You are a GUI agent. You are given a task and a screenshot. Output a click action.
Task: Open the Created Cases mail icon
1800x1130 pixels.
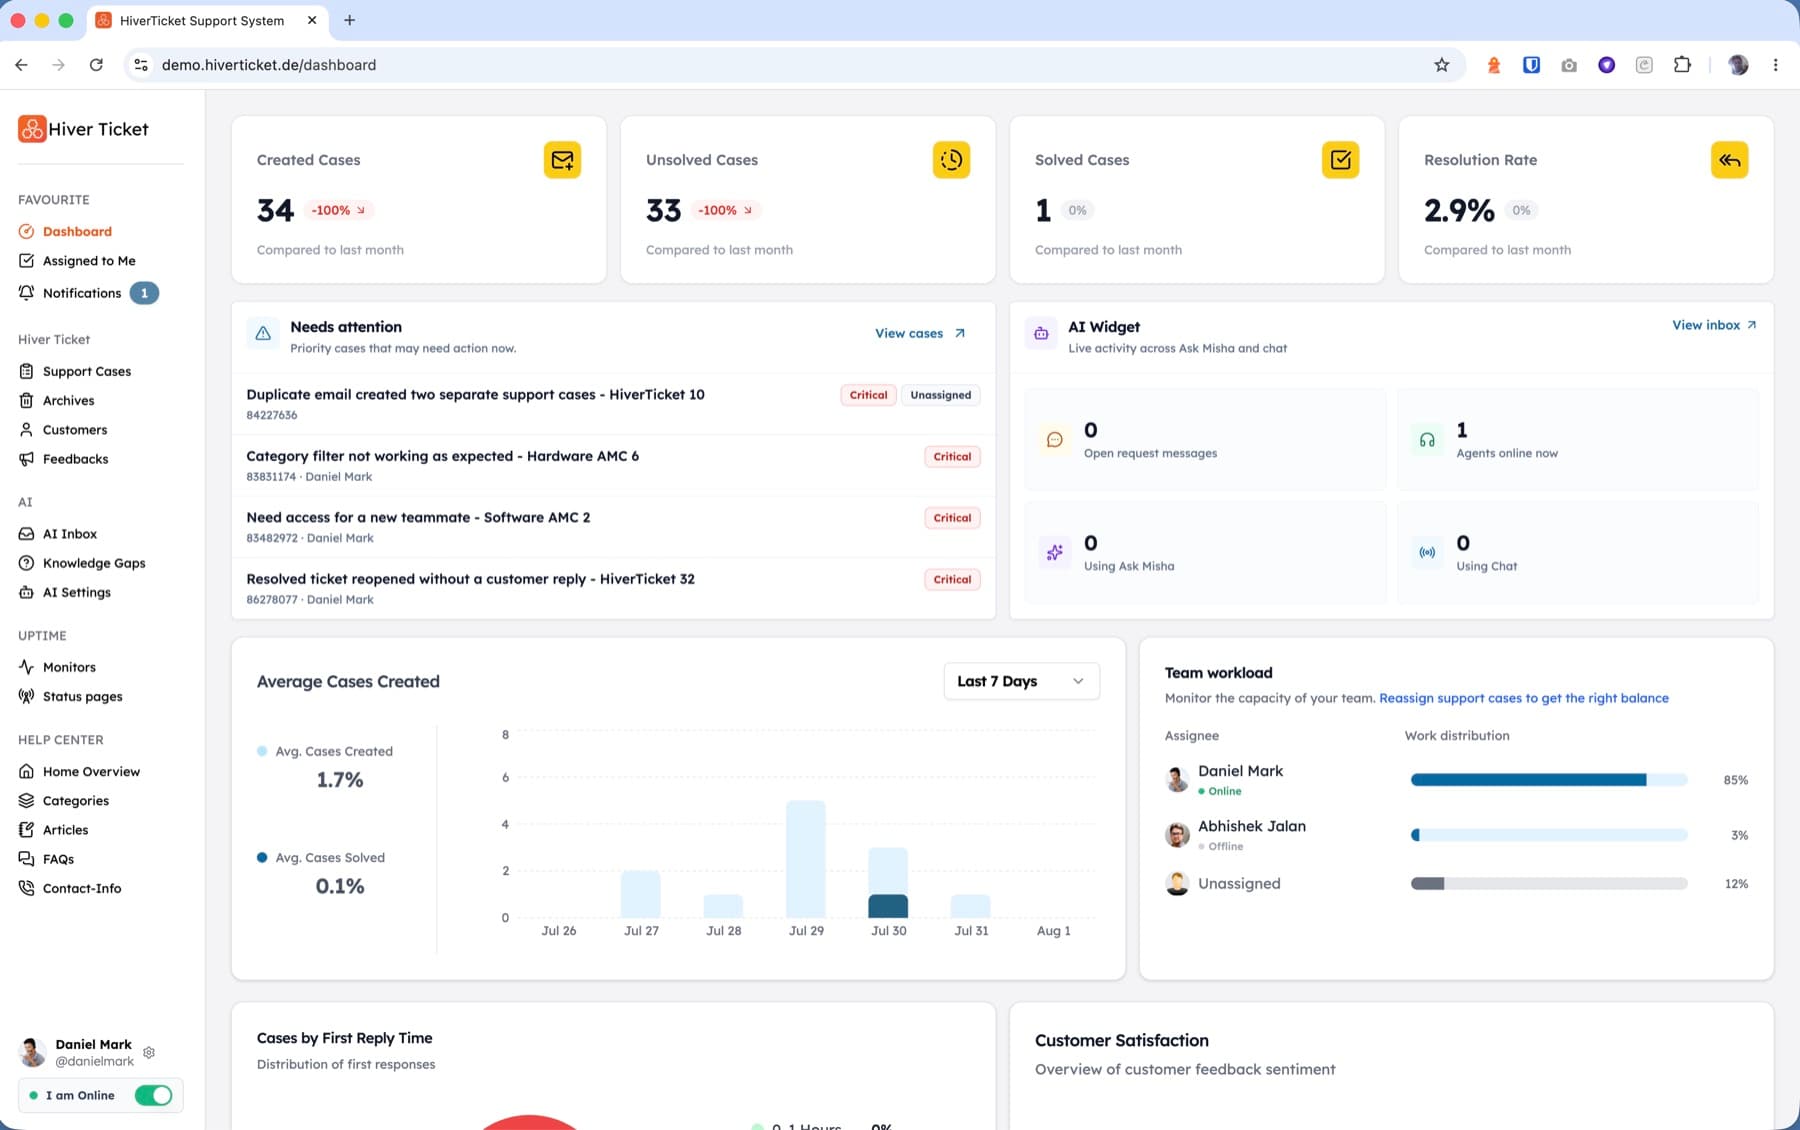tap(562, 160)
